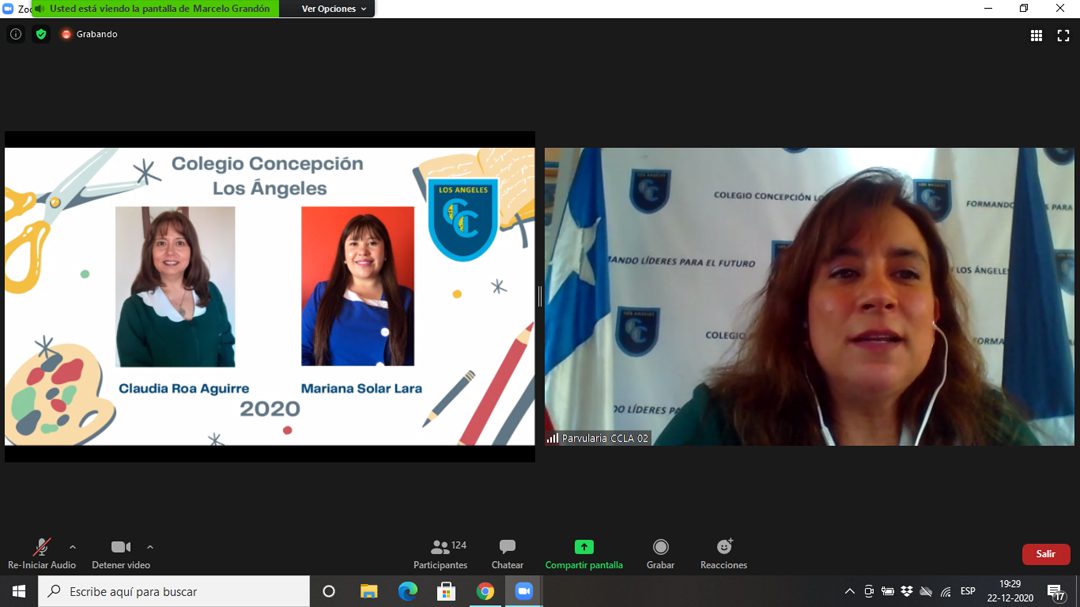Toggle Detener video camera
Screen dimensions: 1080x607
click(x=121, y=553)
